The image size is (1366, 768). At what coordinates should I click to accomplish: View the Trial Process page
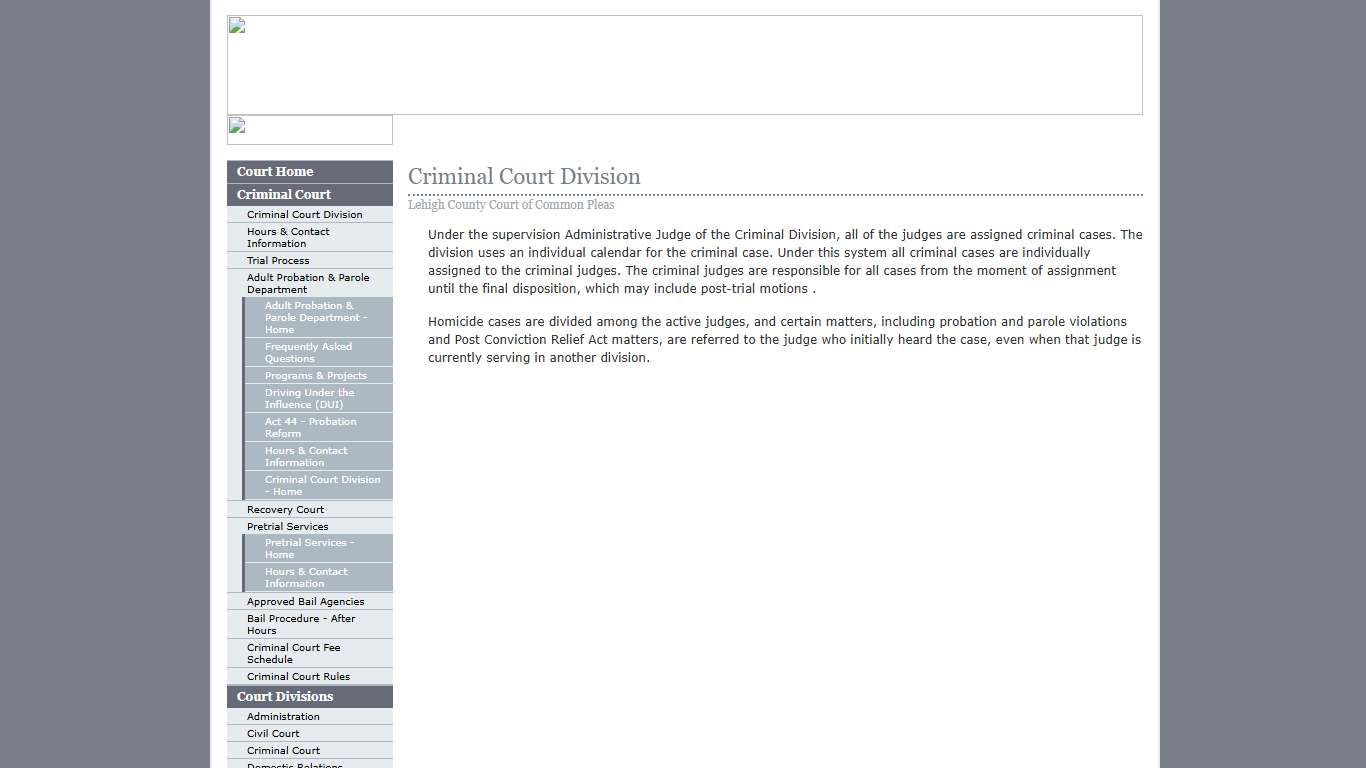click(x=278, y=260)
